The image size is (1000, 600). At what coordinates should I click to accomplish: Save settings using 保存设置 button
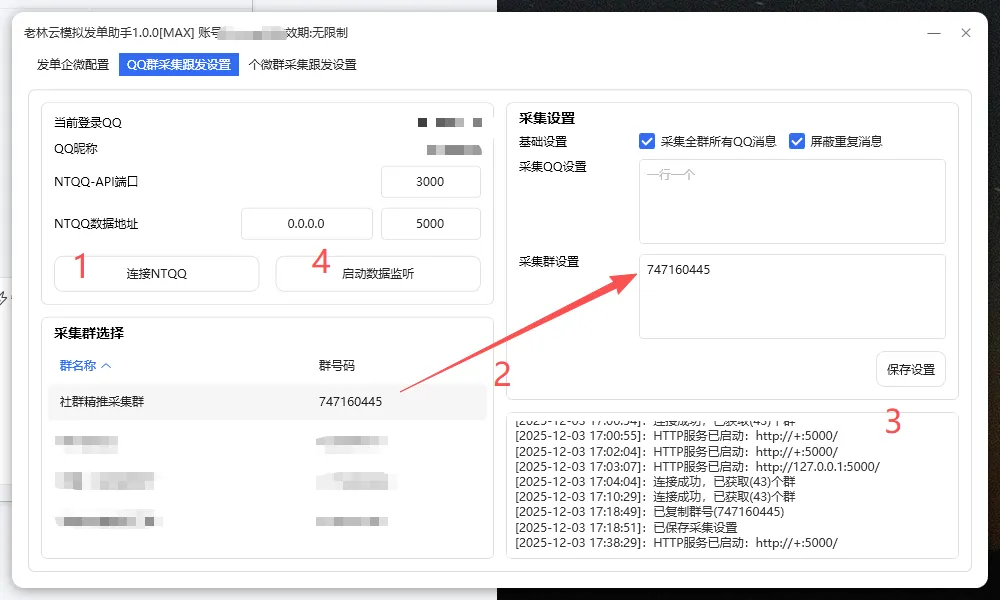click(910, 369)
